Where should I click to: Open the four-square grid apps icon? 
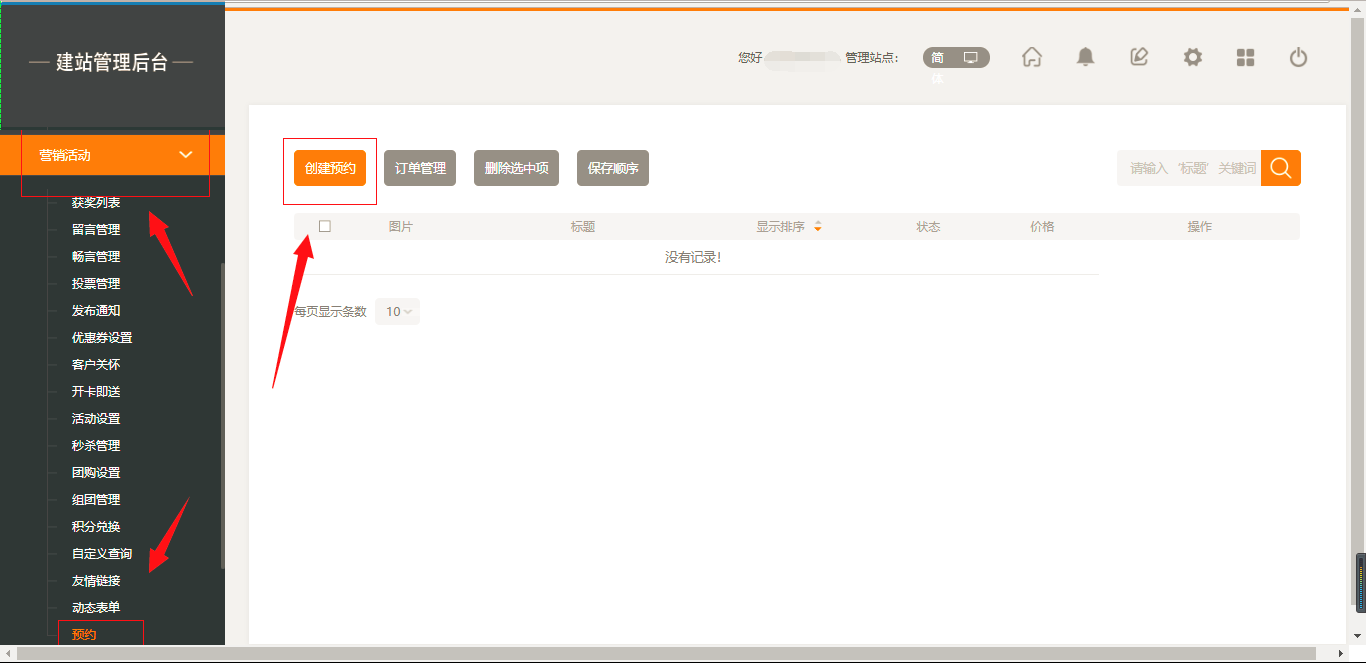point(1245,58)
